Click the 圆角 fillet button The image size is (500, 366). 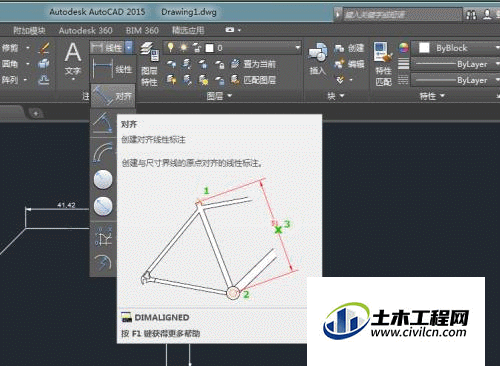coord(10,64)
